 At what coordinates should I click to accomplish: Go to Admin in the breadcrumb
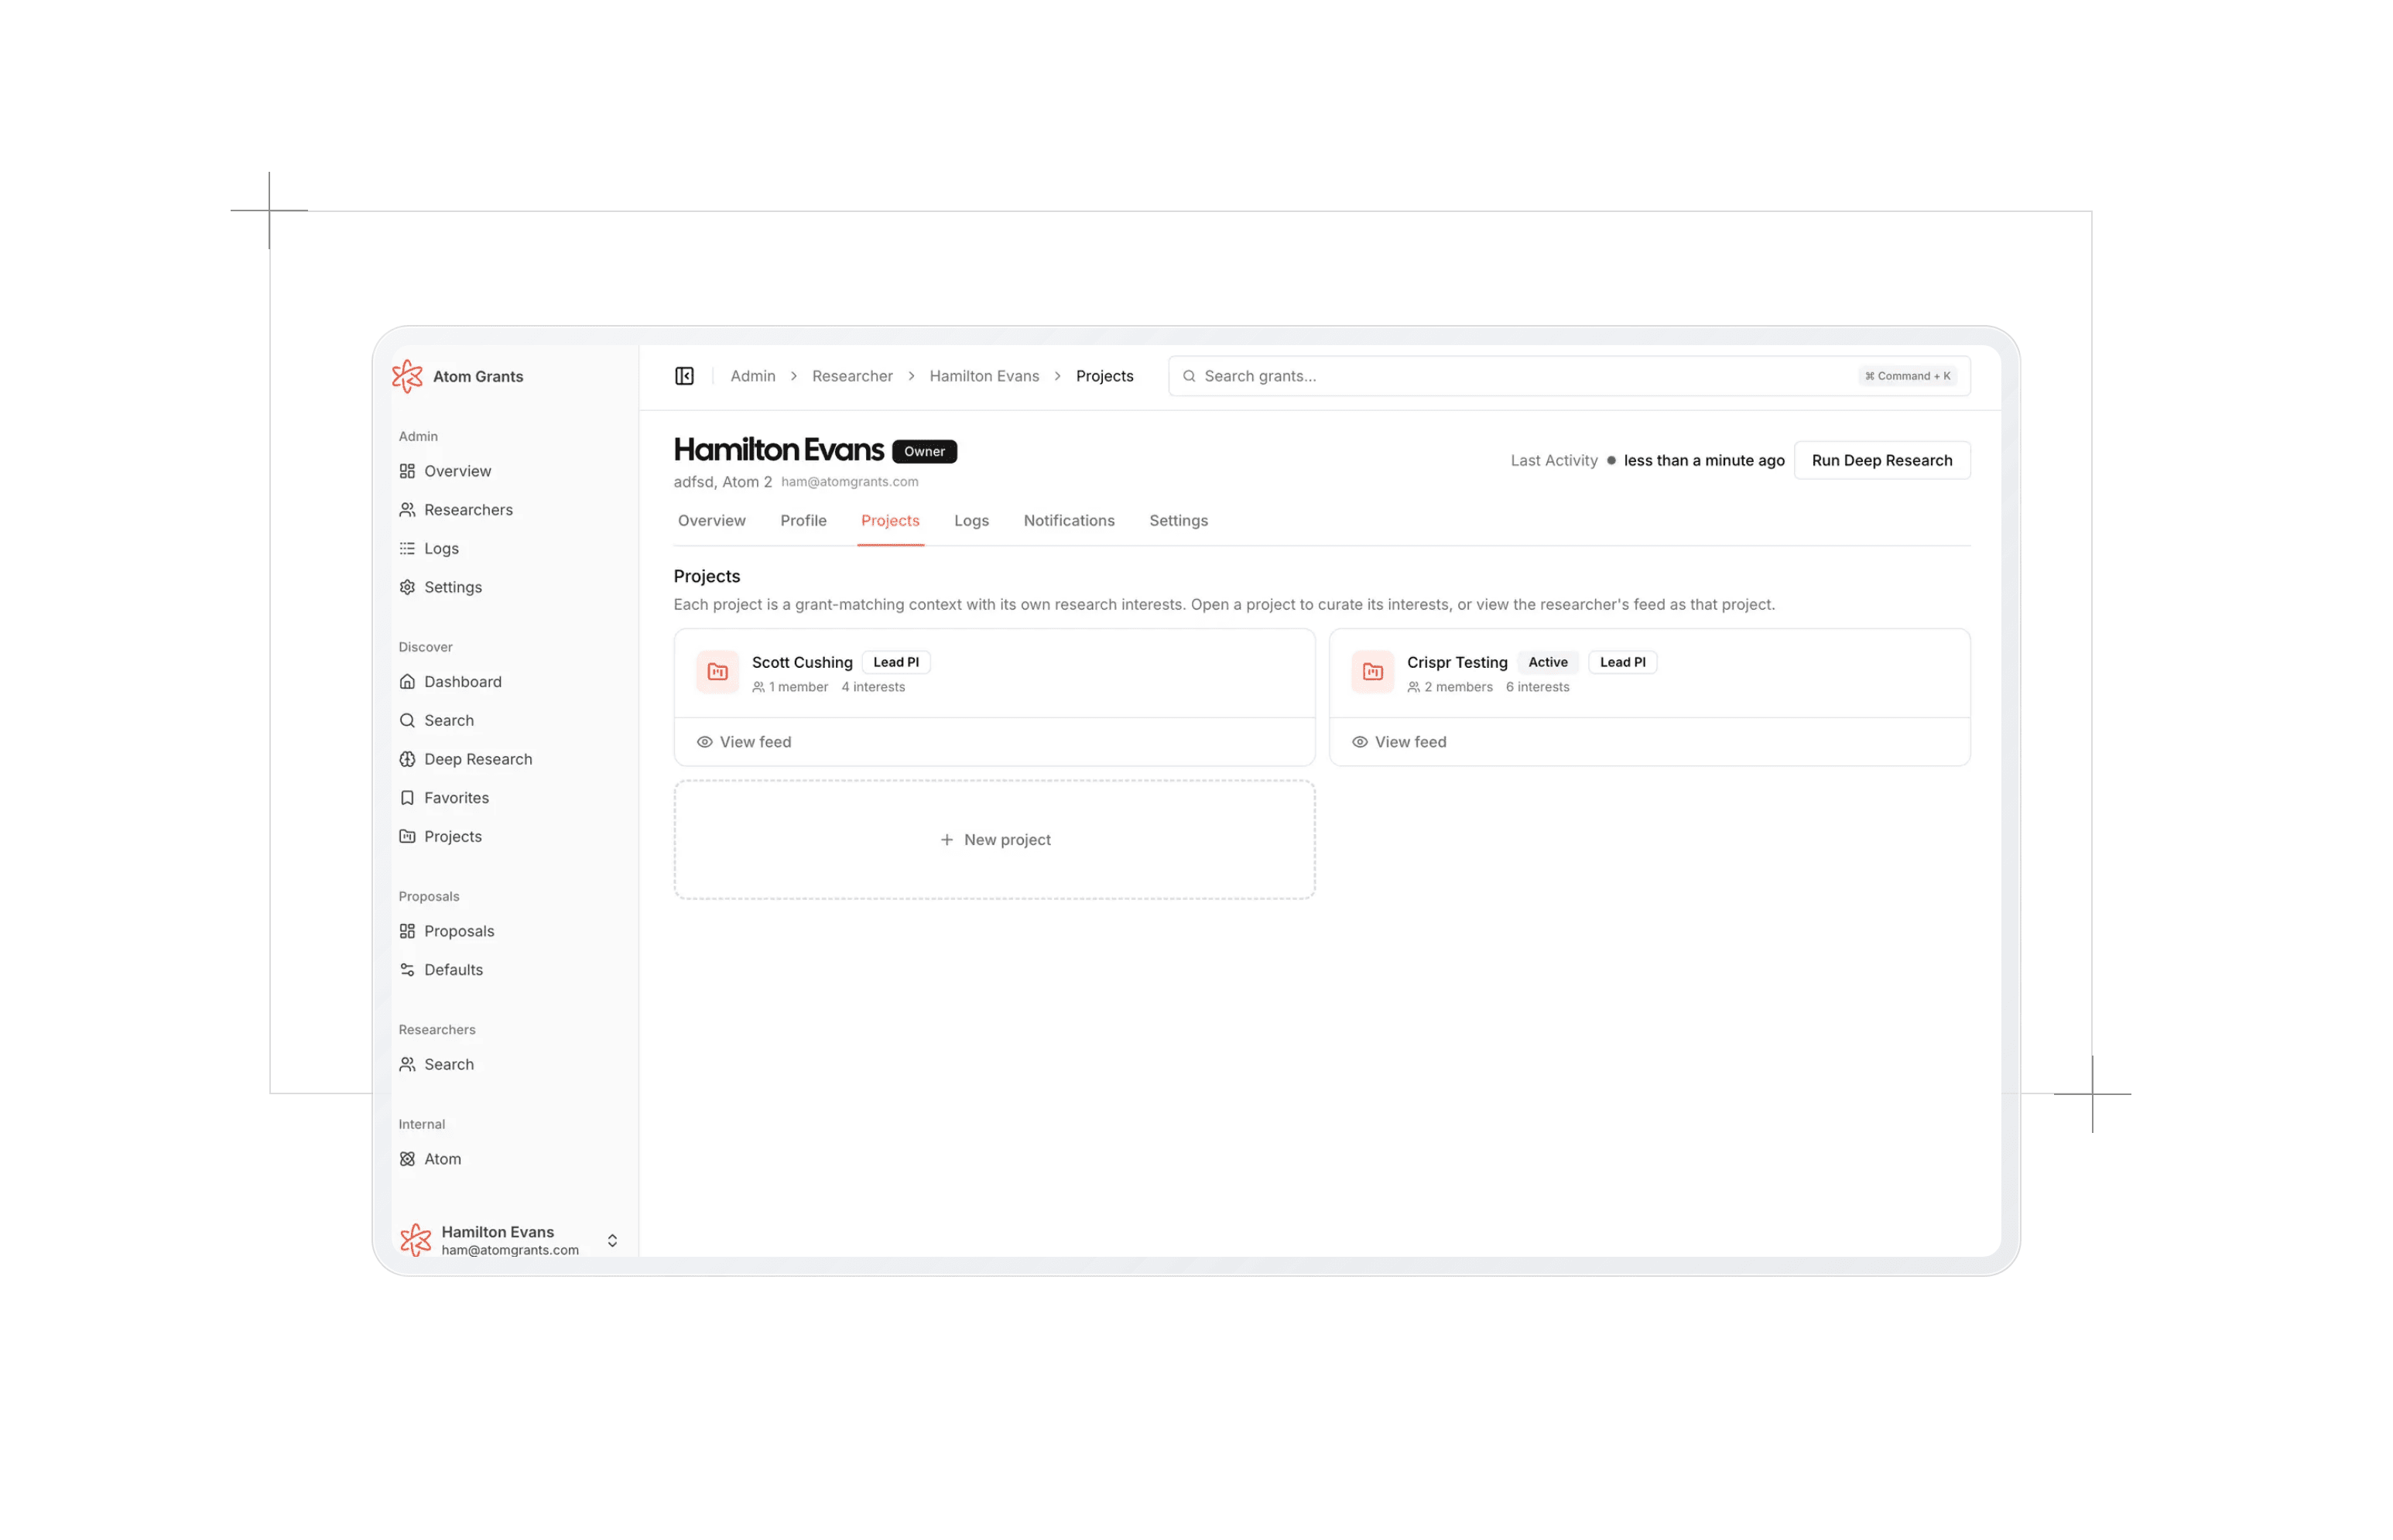click(x=753, y=376)
